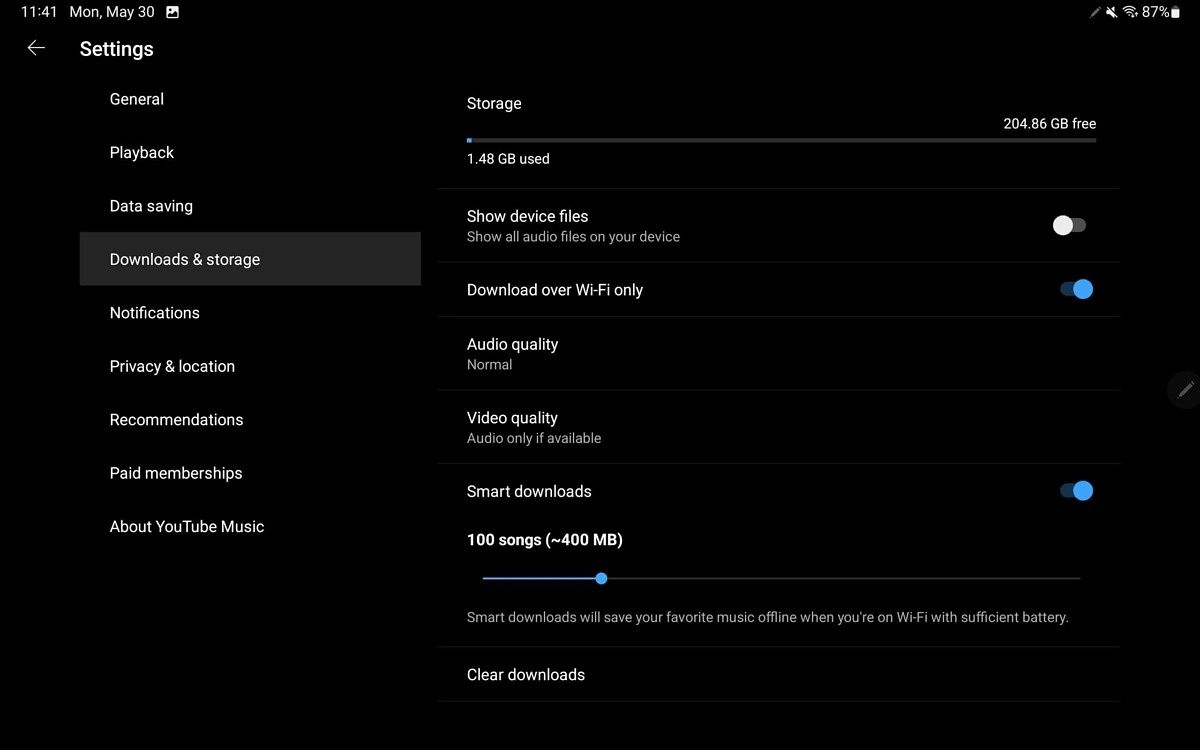
Task: Open the floating edit pencil on right edge
Action: pos(1184,389)
